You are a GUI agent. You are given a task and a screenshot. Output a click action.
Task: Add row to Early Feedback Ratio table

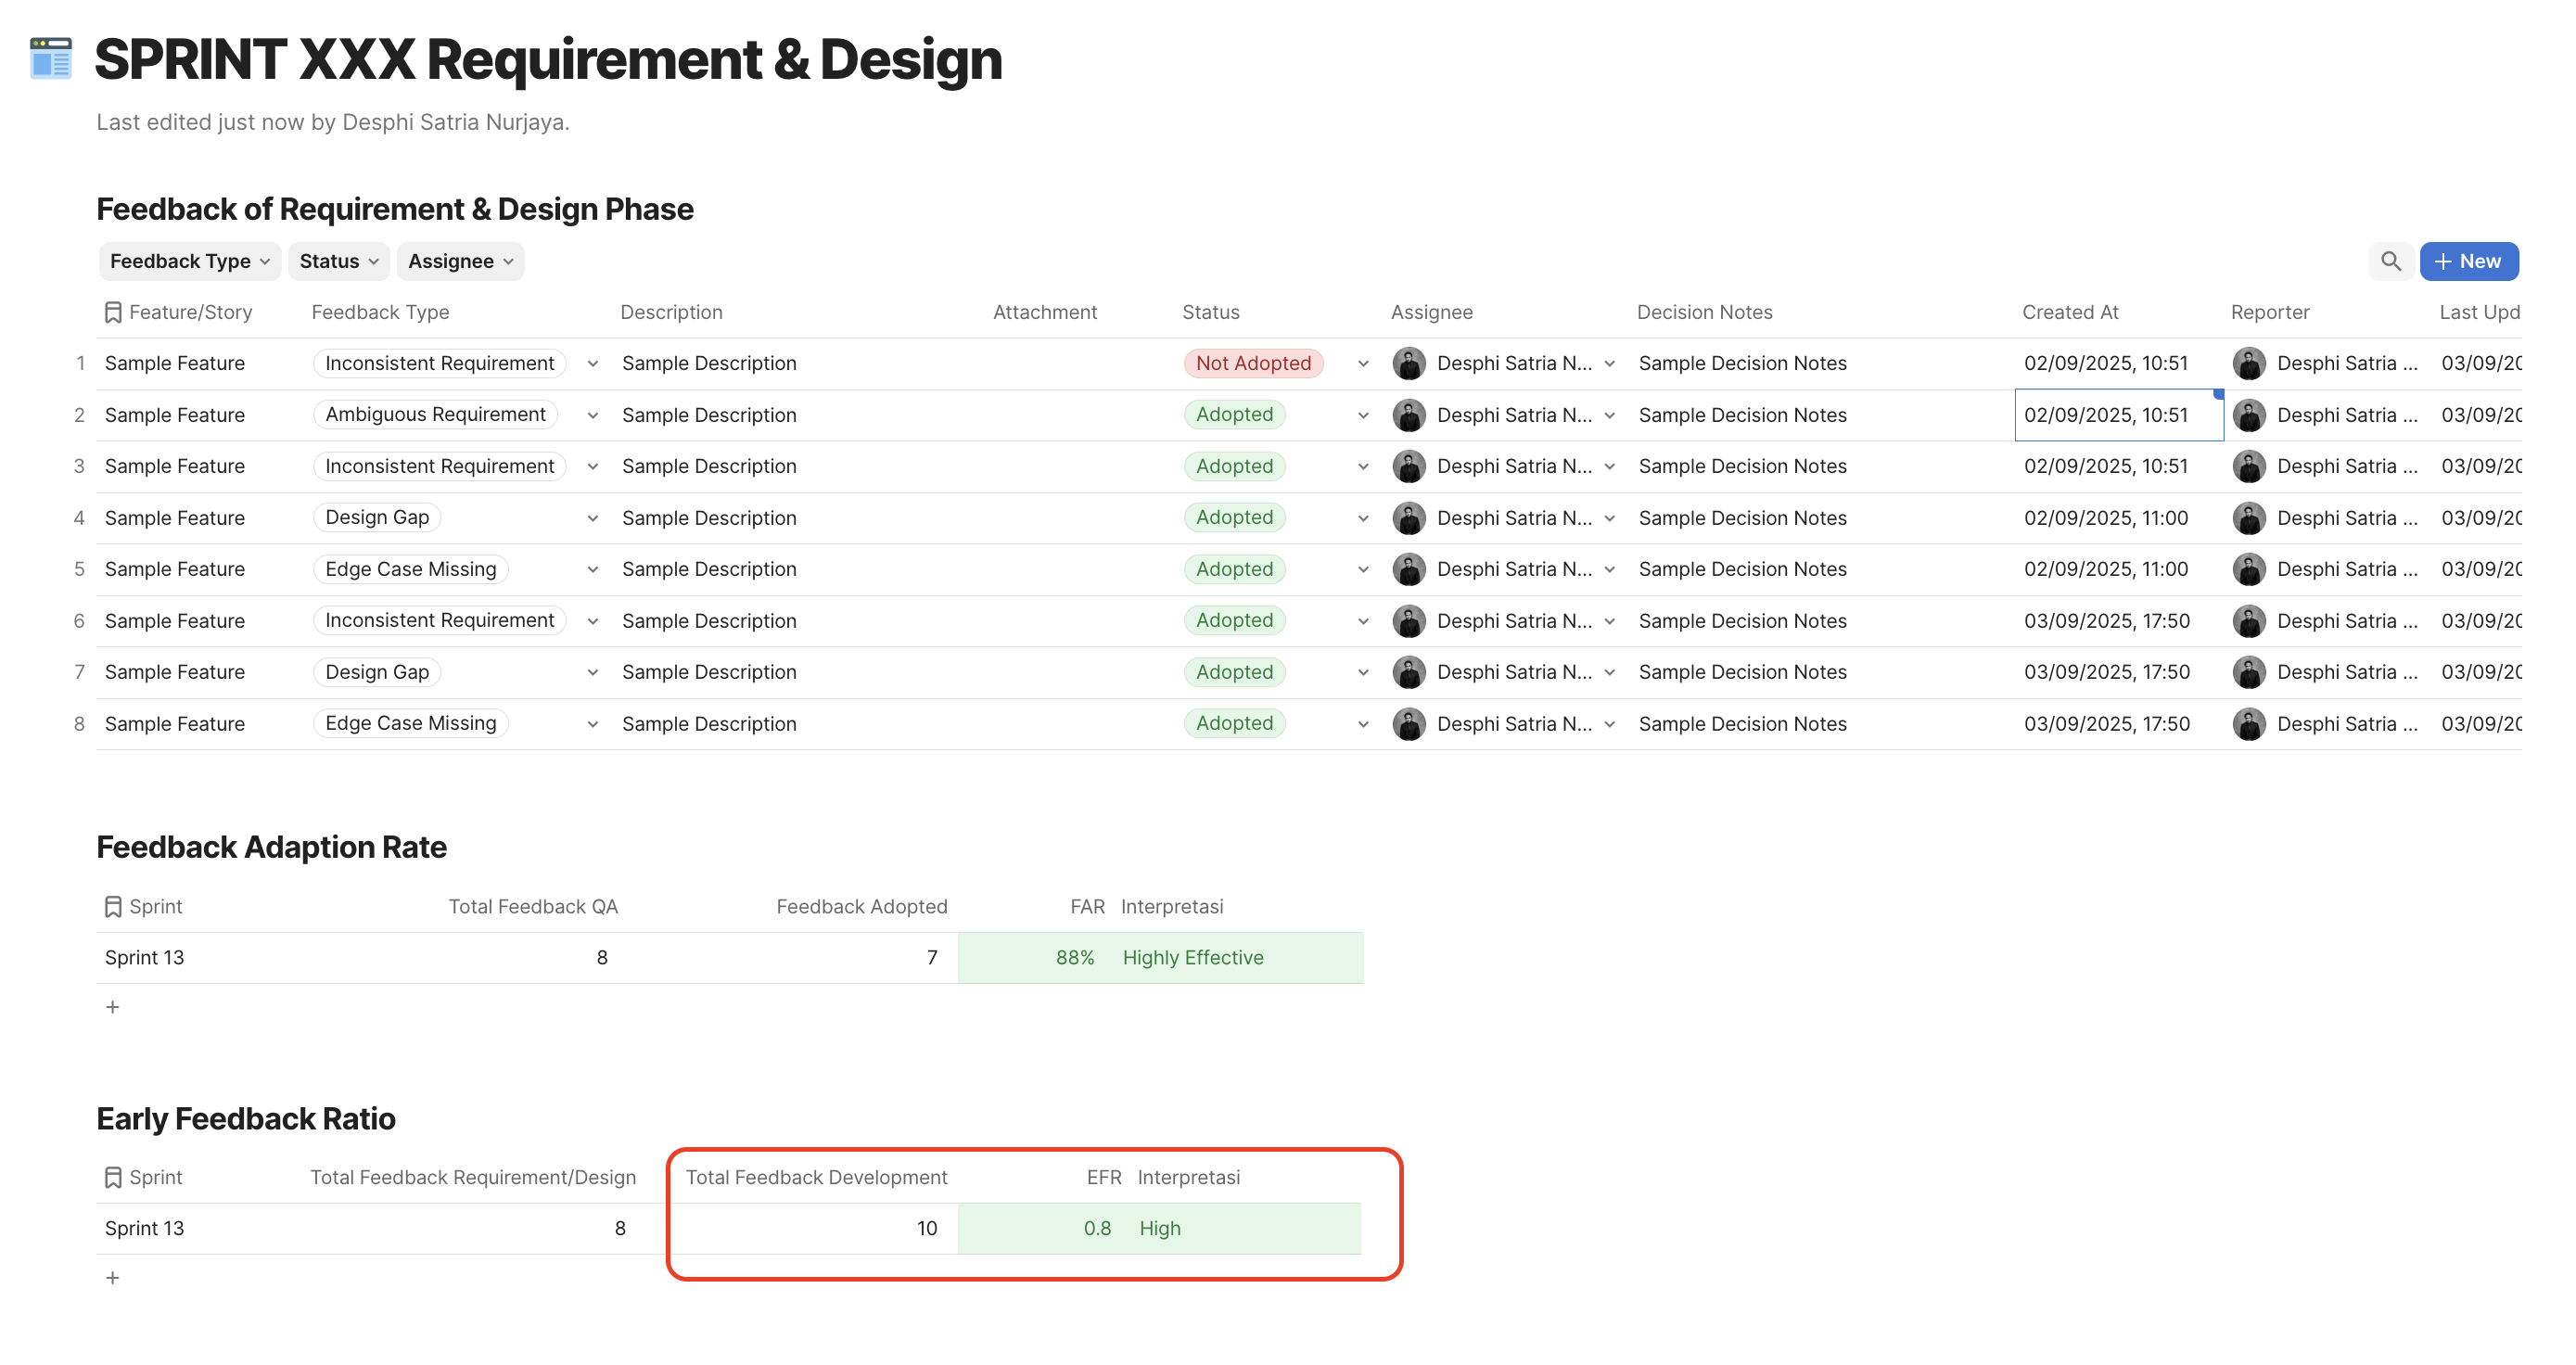click(113, 1277)
